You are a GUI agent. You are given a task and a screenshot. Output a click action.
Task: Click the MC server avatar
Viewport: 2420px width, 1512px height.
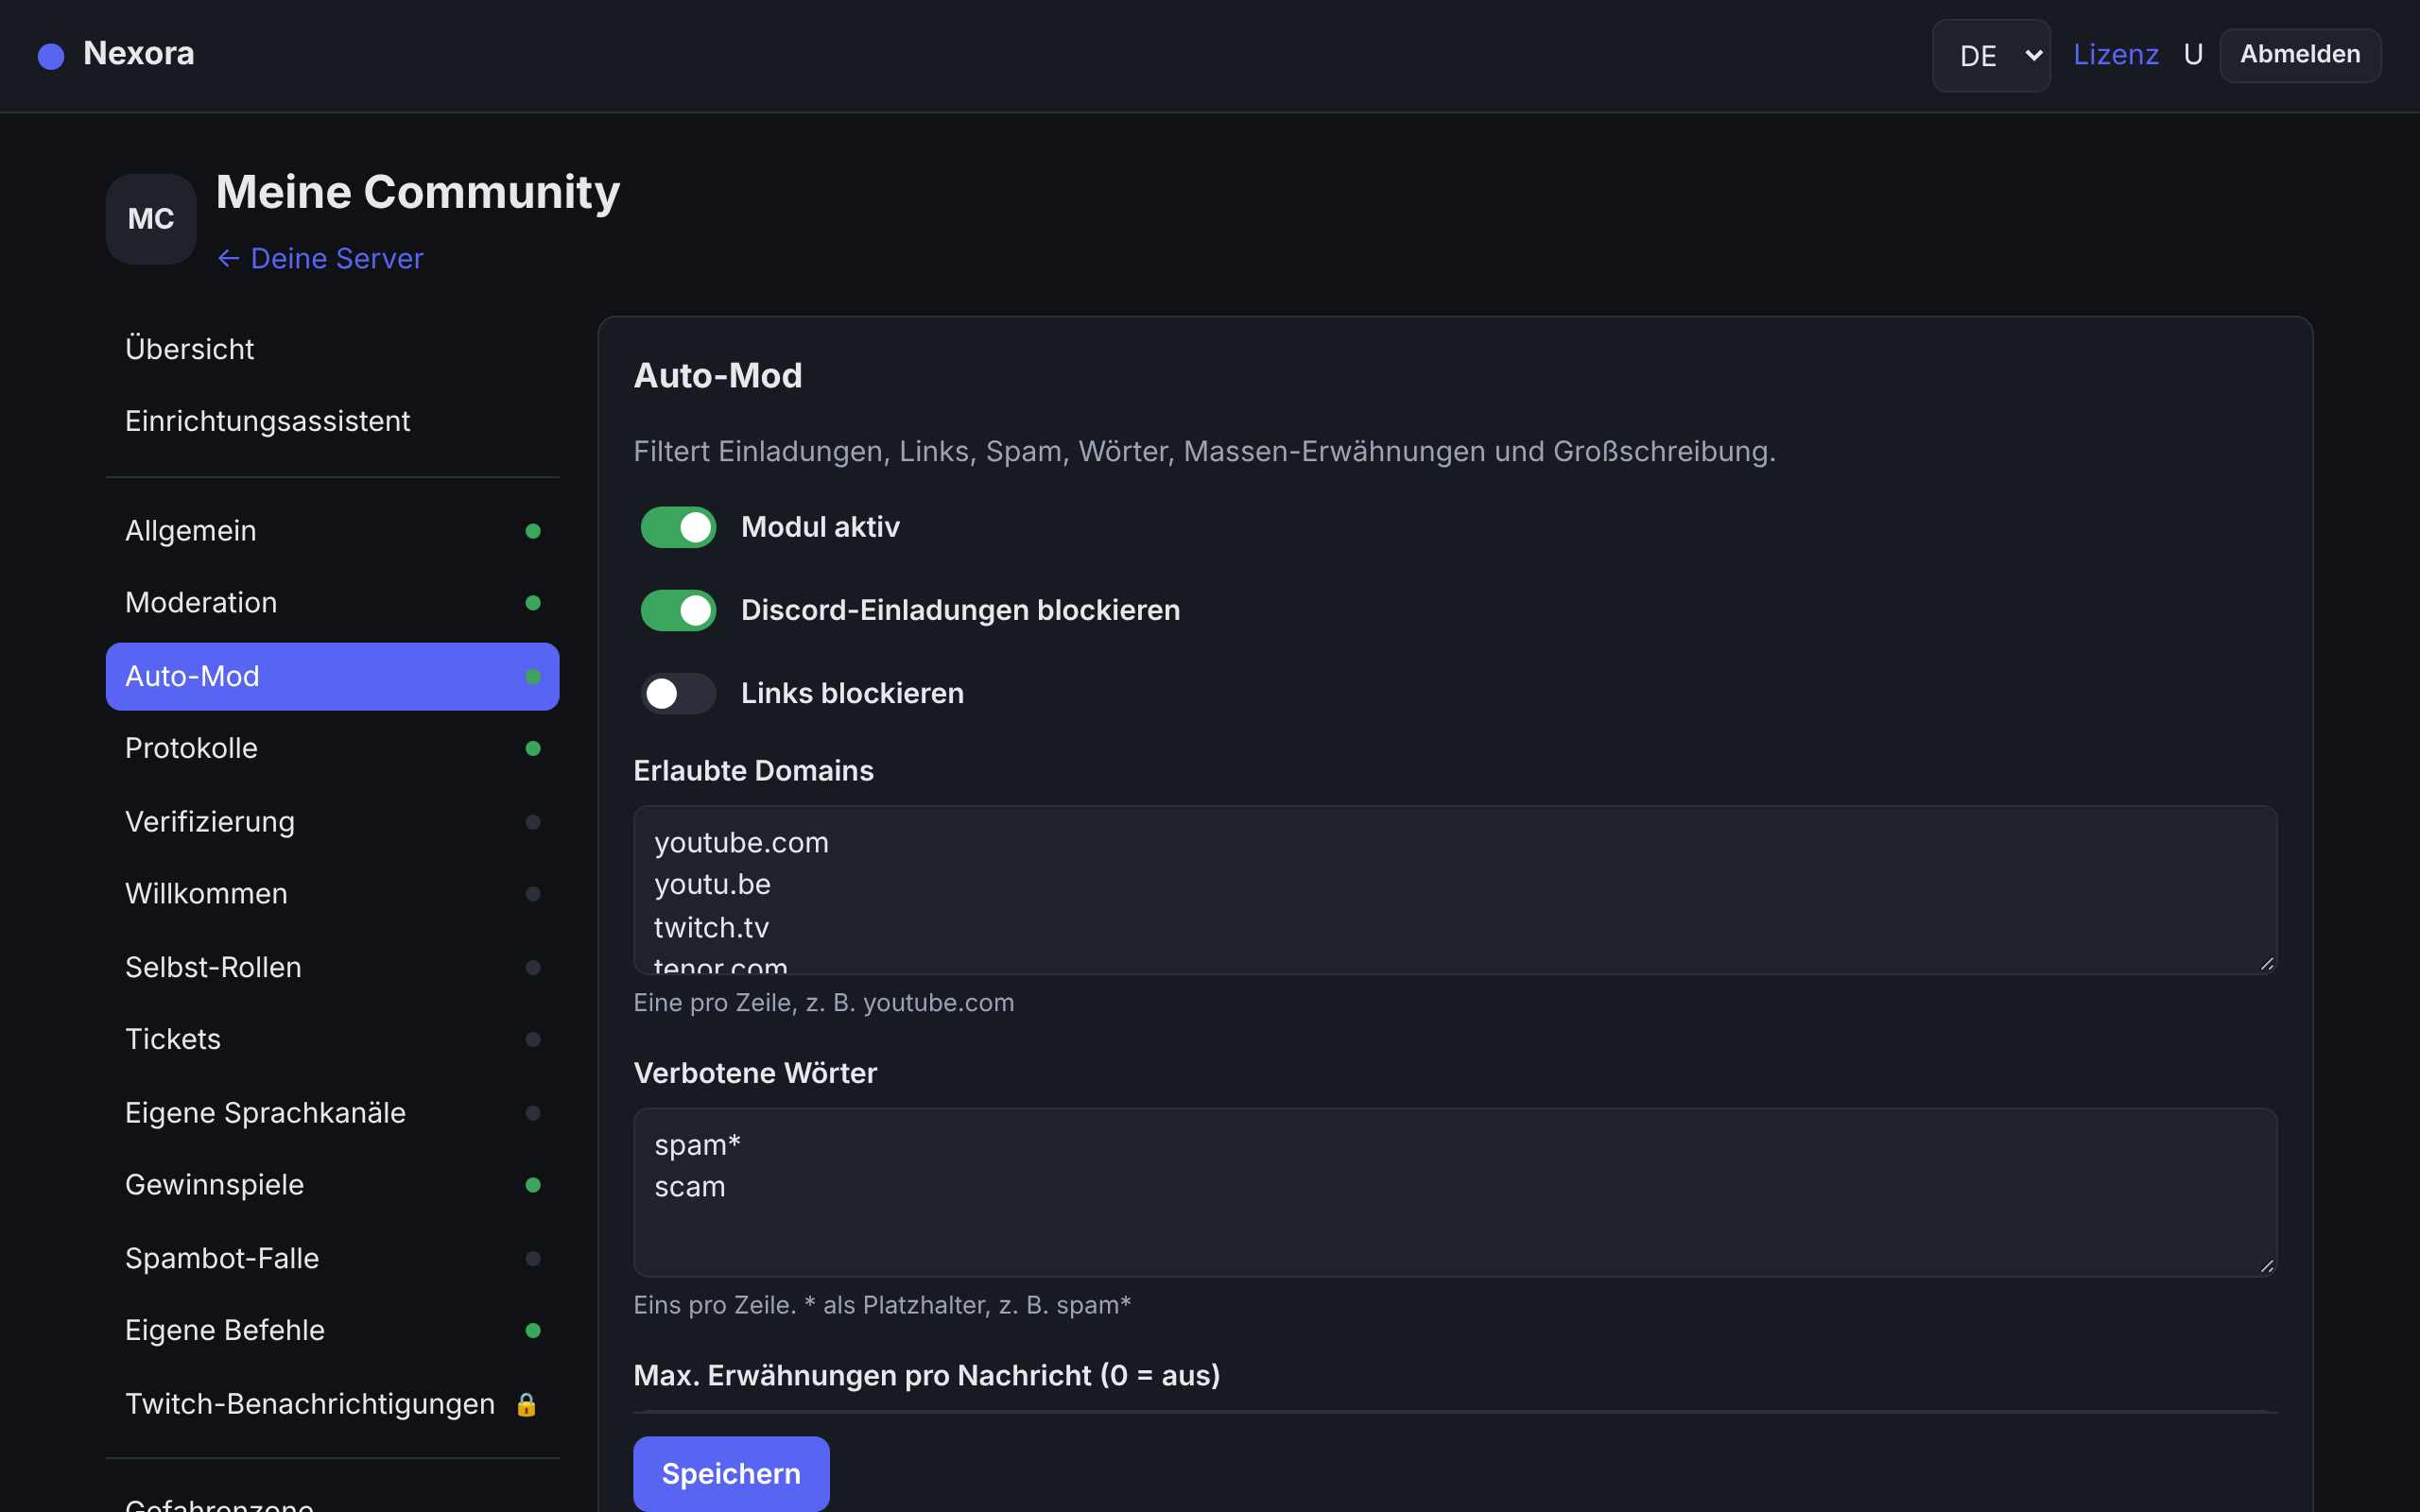point(151,219)
